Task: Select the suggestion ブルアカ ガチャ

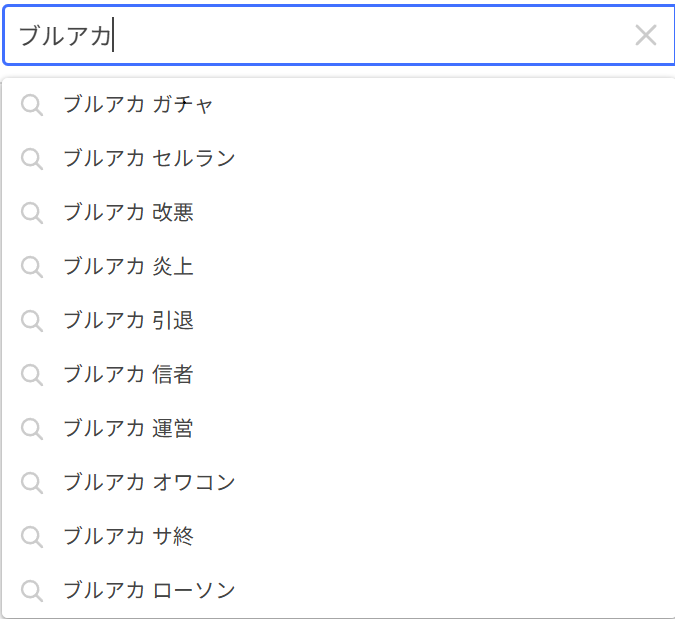Action: [338, 105]
